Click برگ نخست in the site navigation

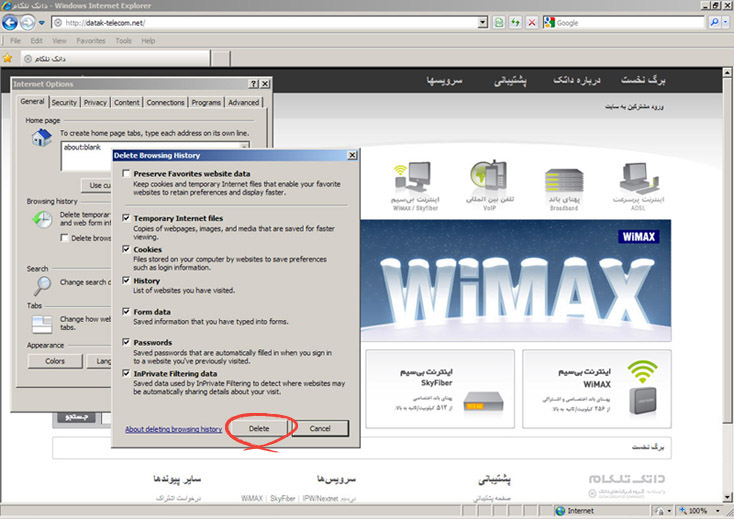(x=643, y=80)
